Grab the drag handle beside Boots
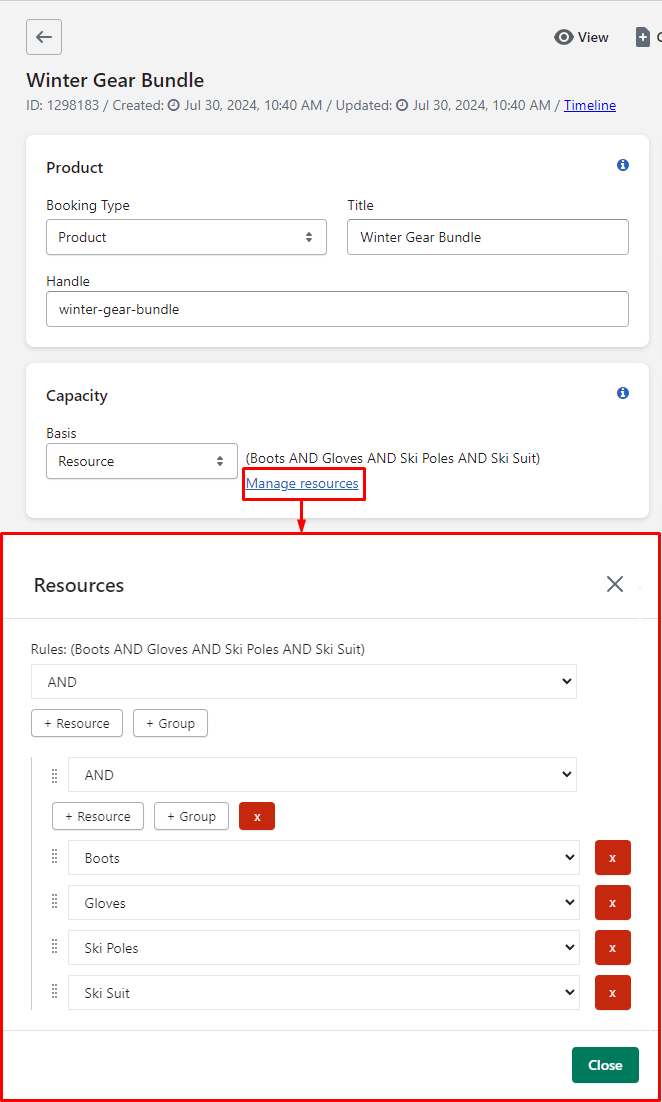The width and height of the screenshot is (662, 1102). (x=54, y=857)
